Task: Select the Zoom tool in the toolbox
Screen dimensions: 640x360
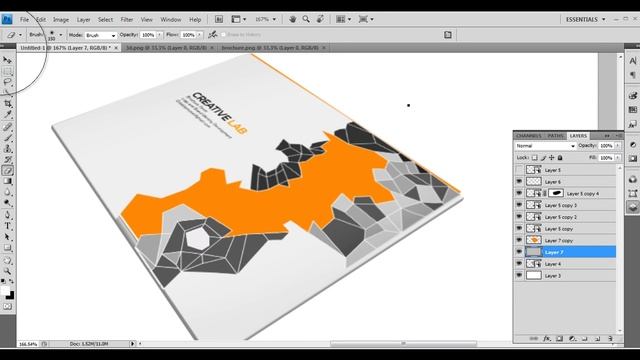Action: coord(7,271)
